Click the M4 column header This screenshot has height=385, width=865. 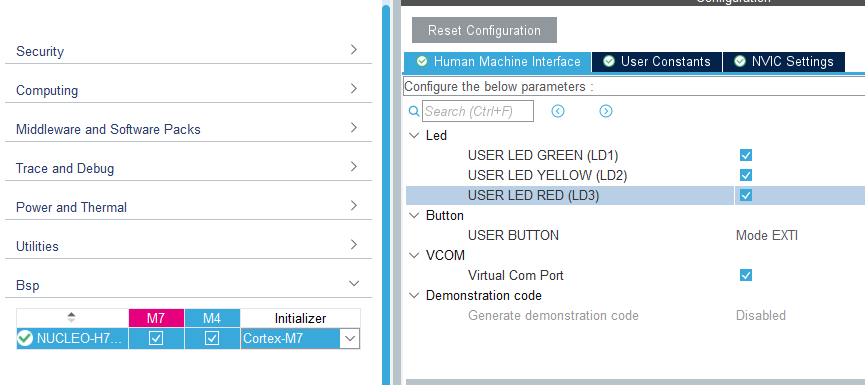click(212, 318)
